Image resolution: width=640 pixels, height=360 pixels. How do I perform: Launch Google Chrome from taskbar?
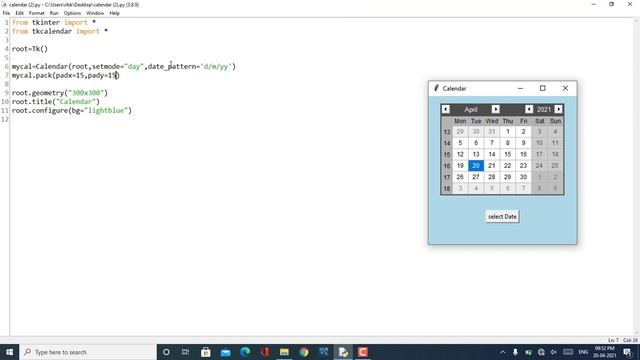(304, 352)
